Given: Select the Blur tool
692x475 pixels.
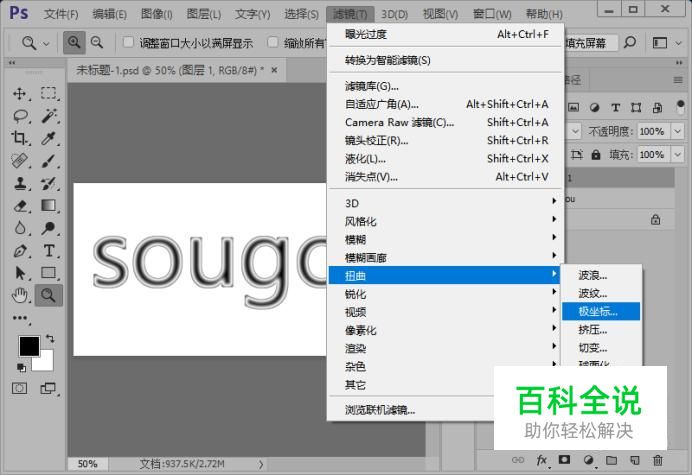Looking at the screenshot, I should tap(20, 228).
